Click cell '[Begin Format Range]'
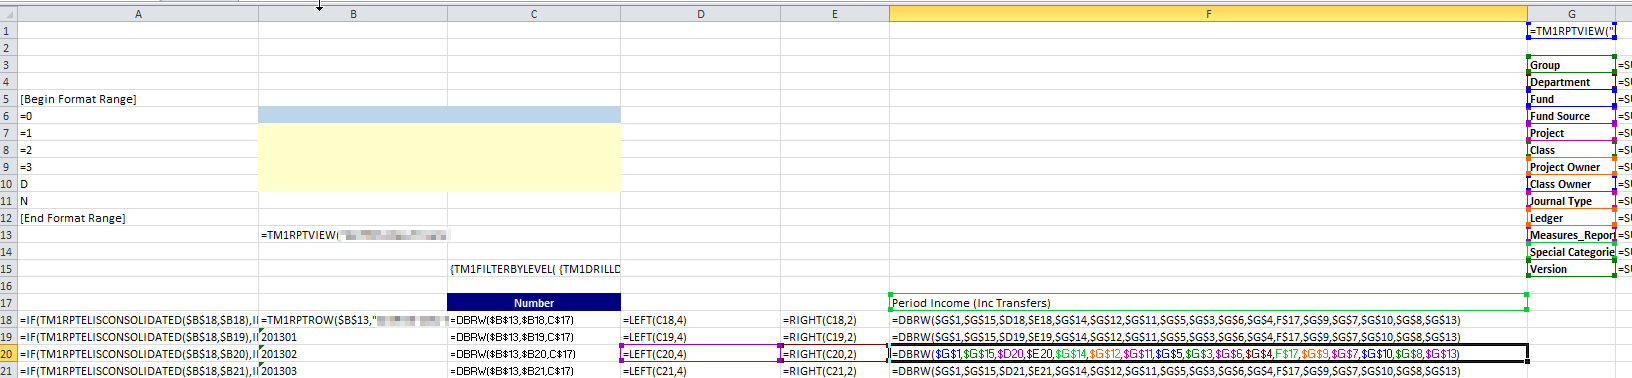This screenshot has width=1632, height=378. tap(138, 99)
